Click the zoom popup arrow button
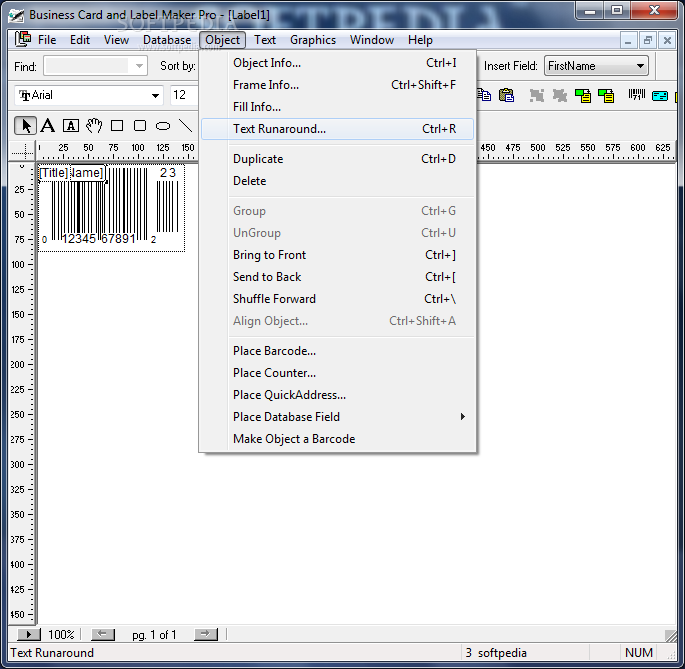The width and height of the screenshot is (685, 669). (x=29, y=634)
